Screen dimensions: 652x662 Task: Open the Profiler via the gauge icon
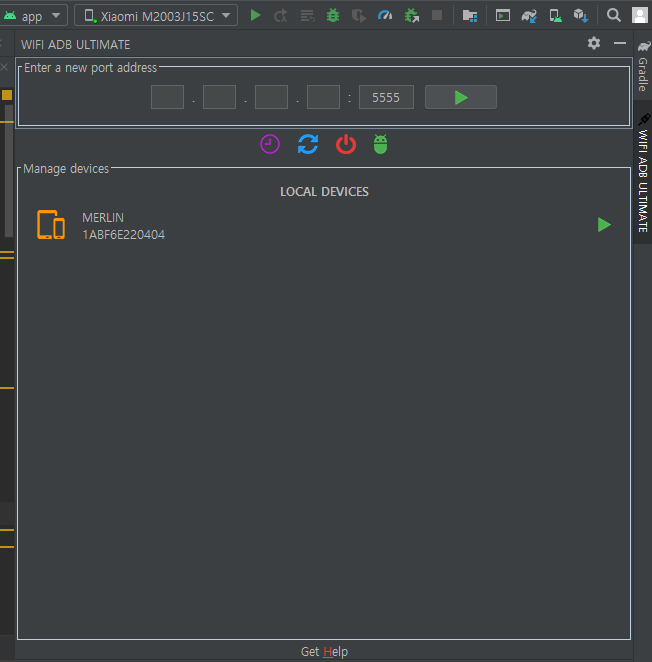[385, 16]
